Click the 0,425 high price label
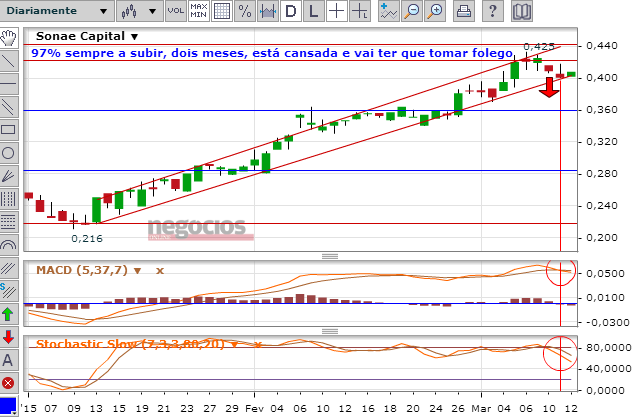This screenshot has height=420, width=635. point(539,46)
